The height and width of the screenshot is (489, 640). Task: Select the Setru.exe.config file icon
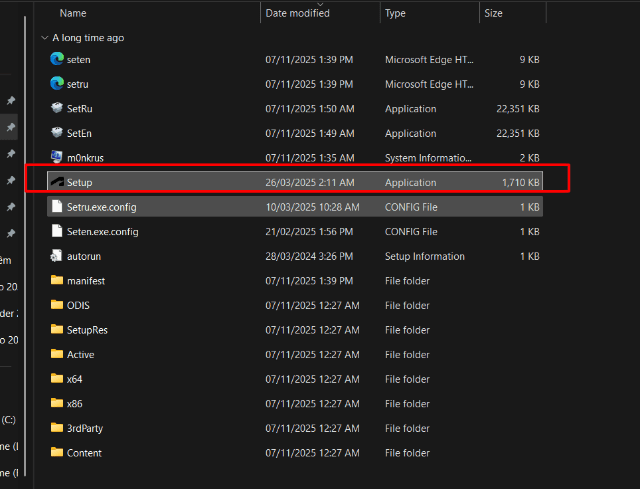[57, 207]
